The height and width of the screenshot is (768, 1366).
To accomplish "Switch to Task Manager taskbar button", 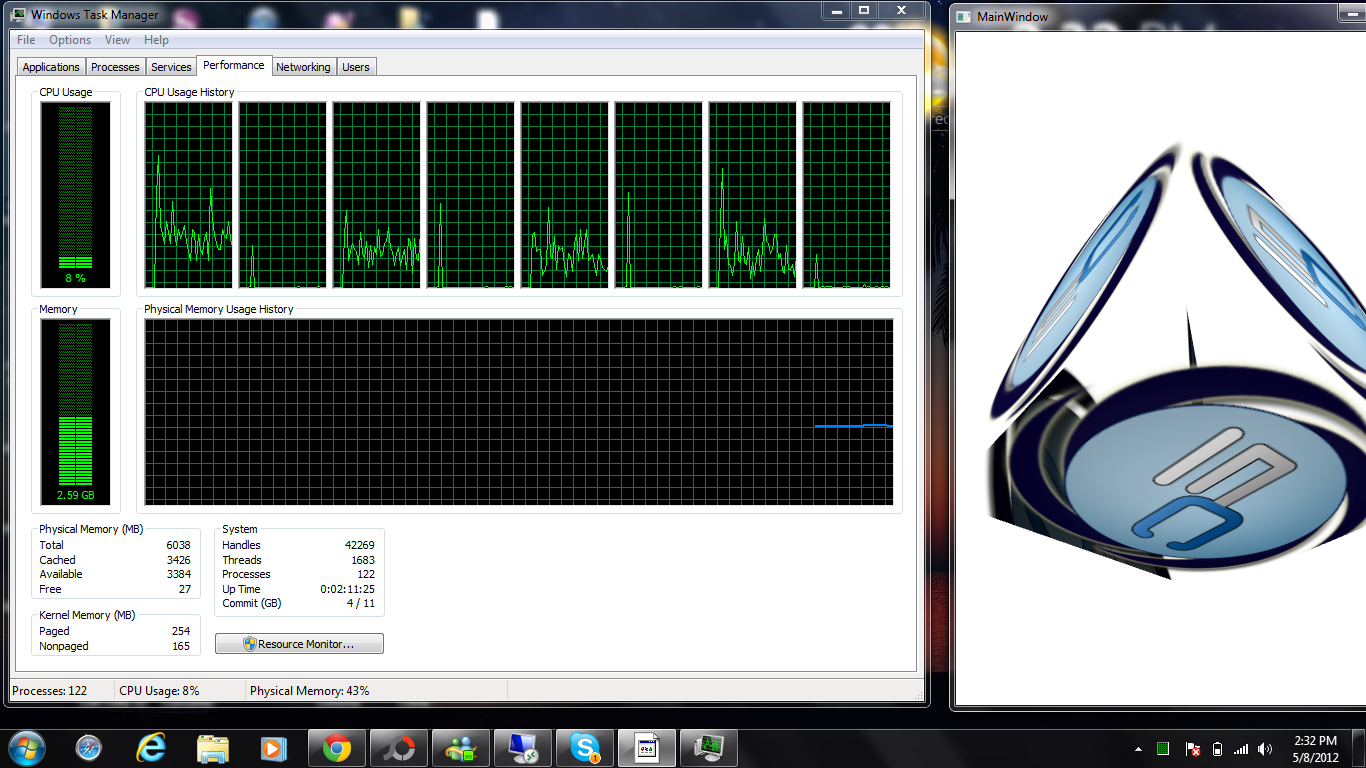I will tap(709, 747).
